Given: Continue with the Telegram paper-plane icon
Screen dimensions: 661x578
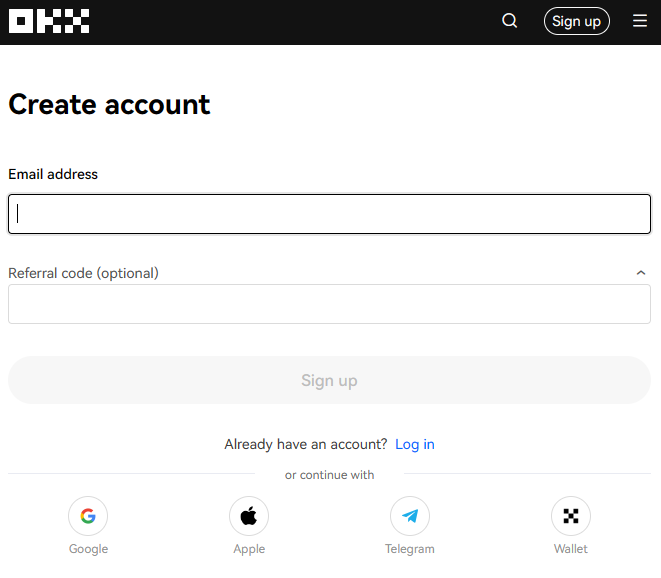Looking at the screenshot, I should pos(410,516).
